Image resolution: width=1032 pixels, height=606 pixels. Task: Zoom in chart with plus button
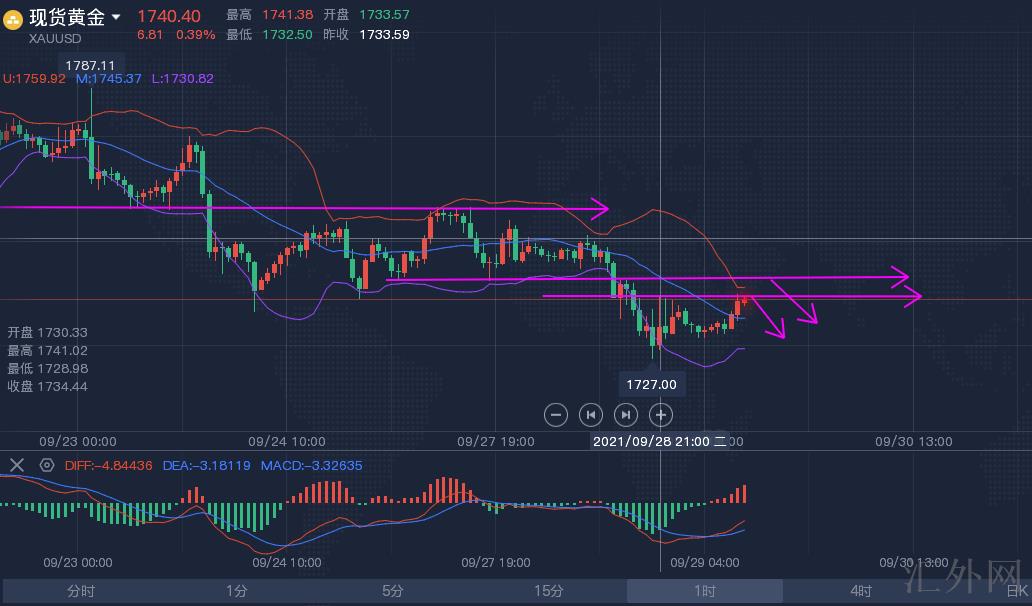pyautogui.click(x=660, y=414)
